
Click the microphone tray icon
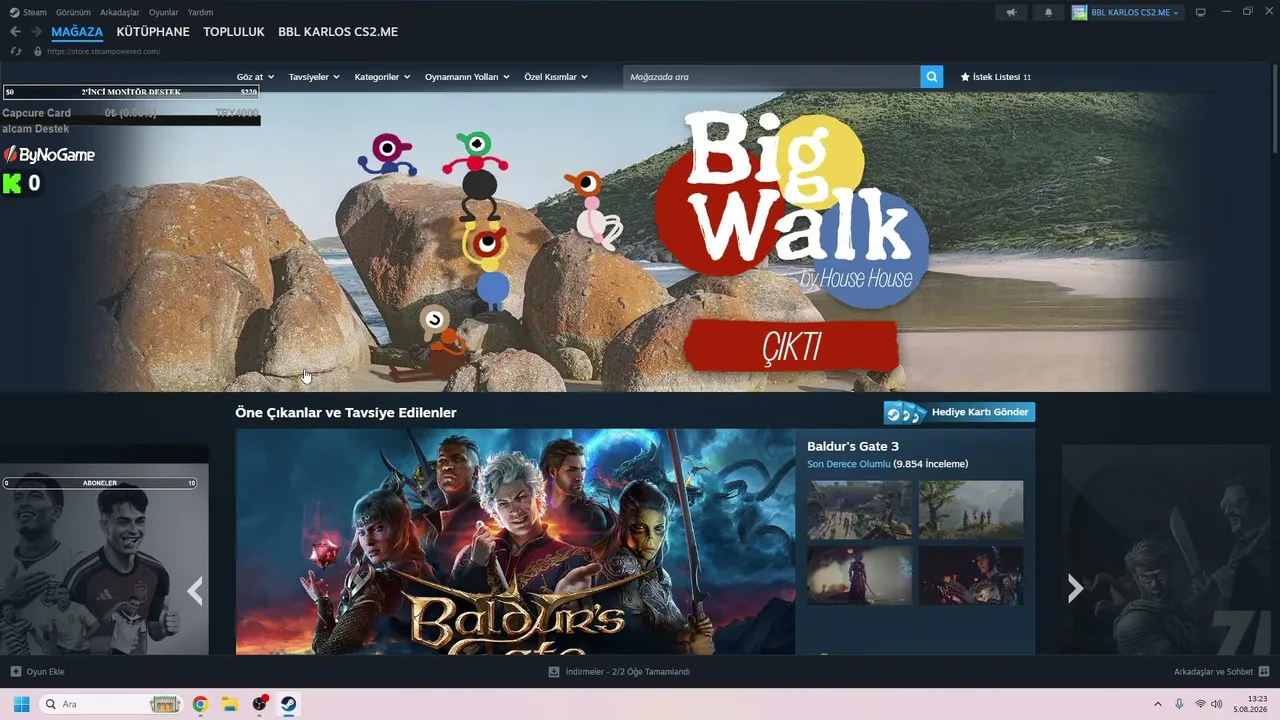click(x=1179, y=704)
